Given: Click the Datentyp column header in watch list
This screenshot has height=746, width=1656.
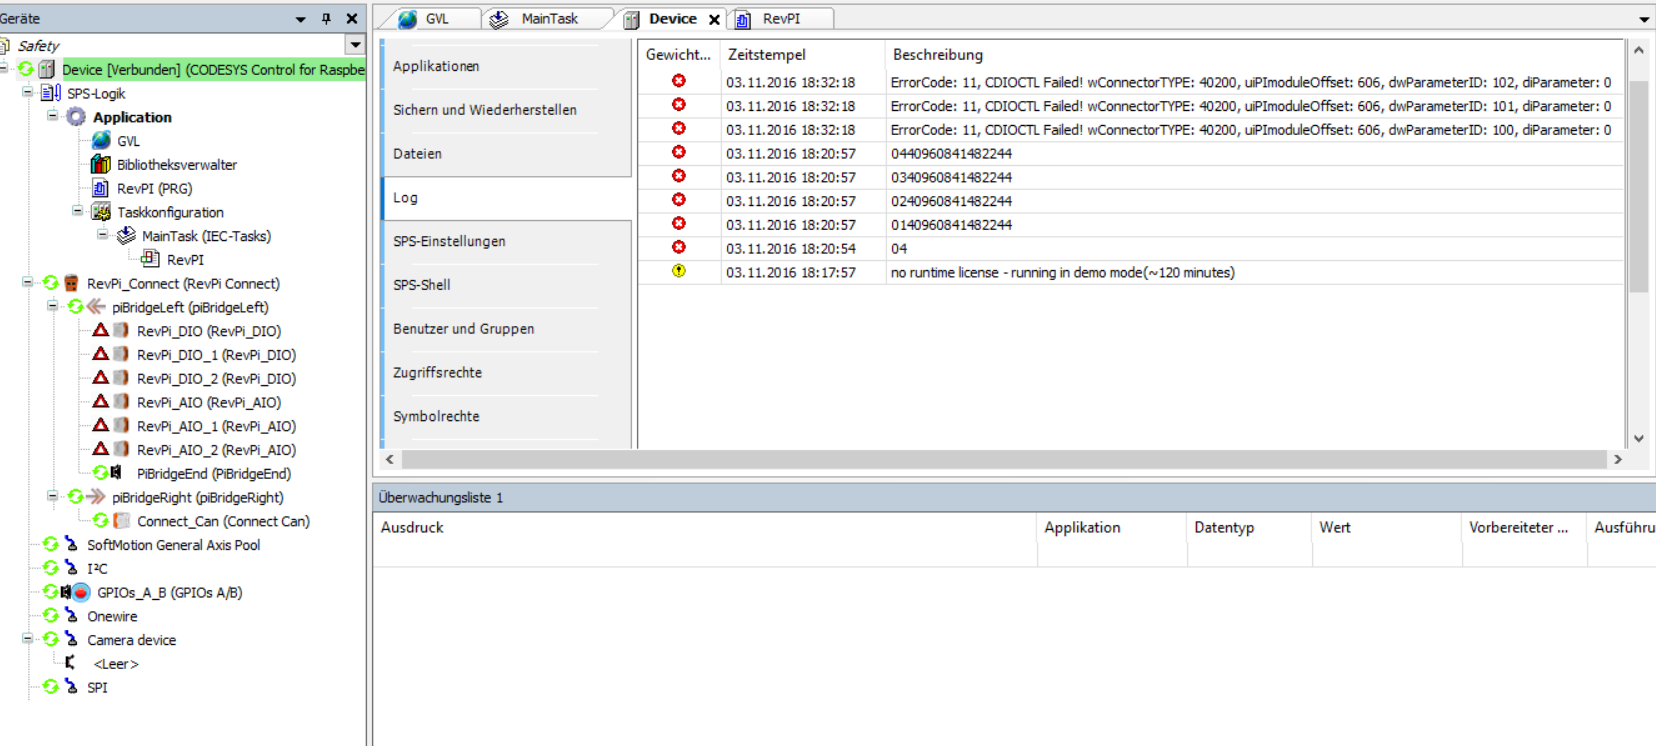Looking at the screenshot, I should point(1250,527).
